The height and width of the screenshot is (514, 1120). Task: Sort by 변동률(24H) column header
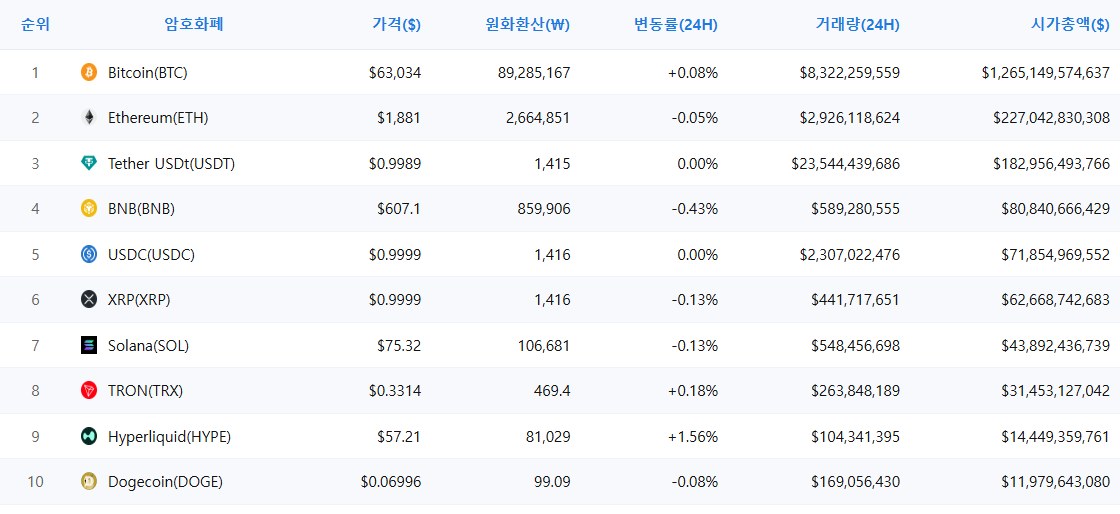(676, 25)
